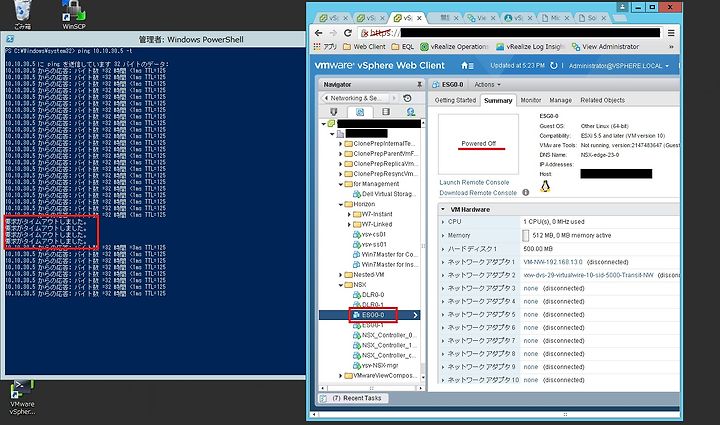Click the Navigator tree vertical scrollbar

423,248
